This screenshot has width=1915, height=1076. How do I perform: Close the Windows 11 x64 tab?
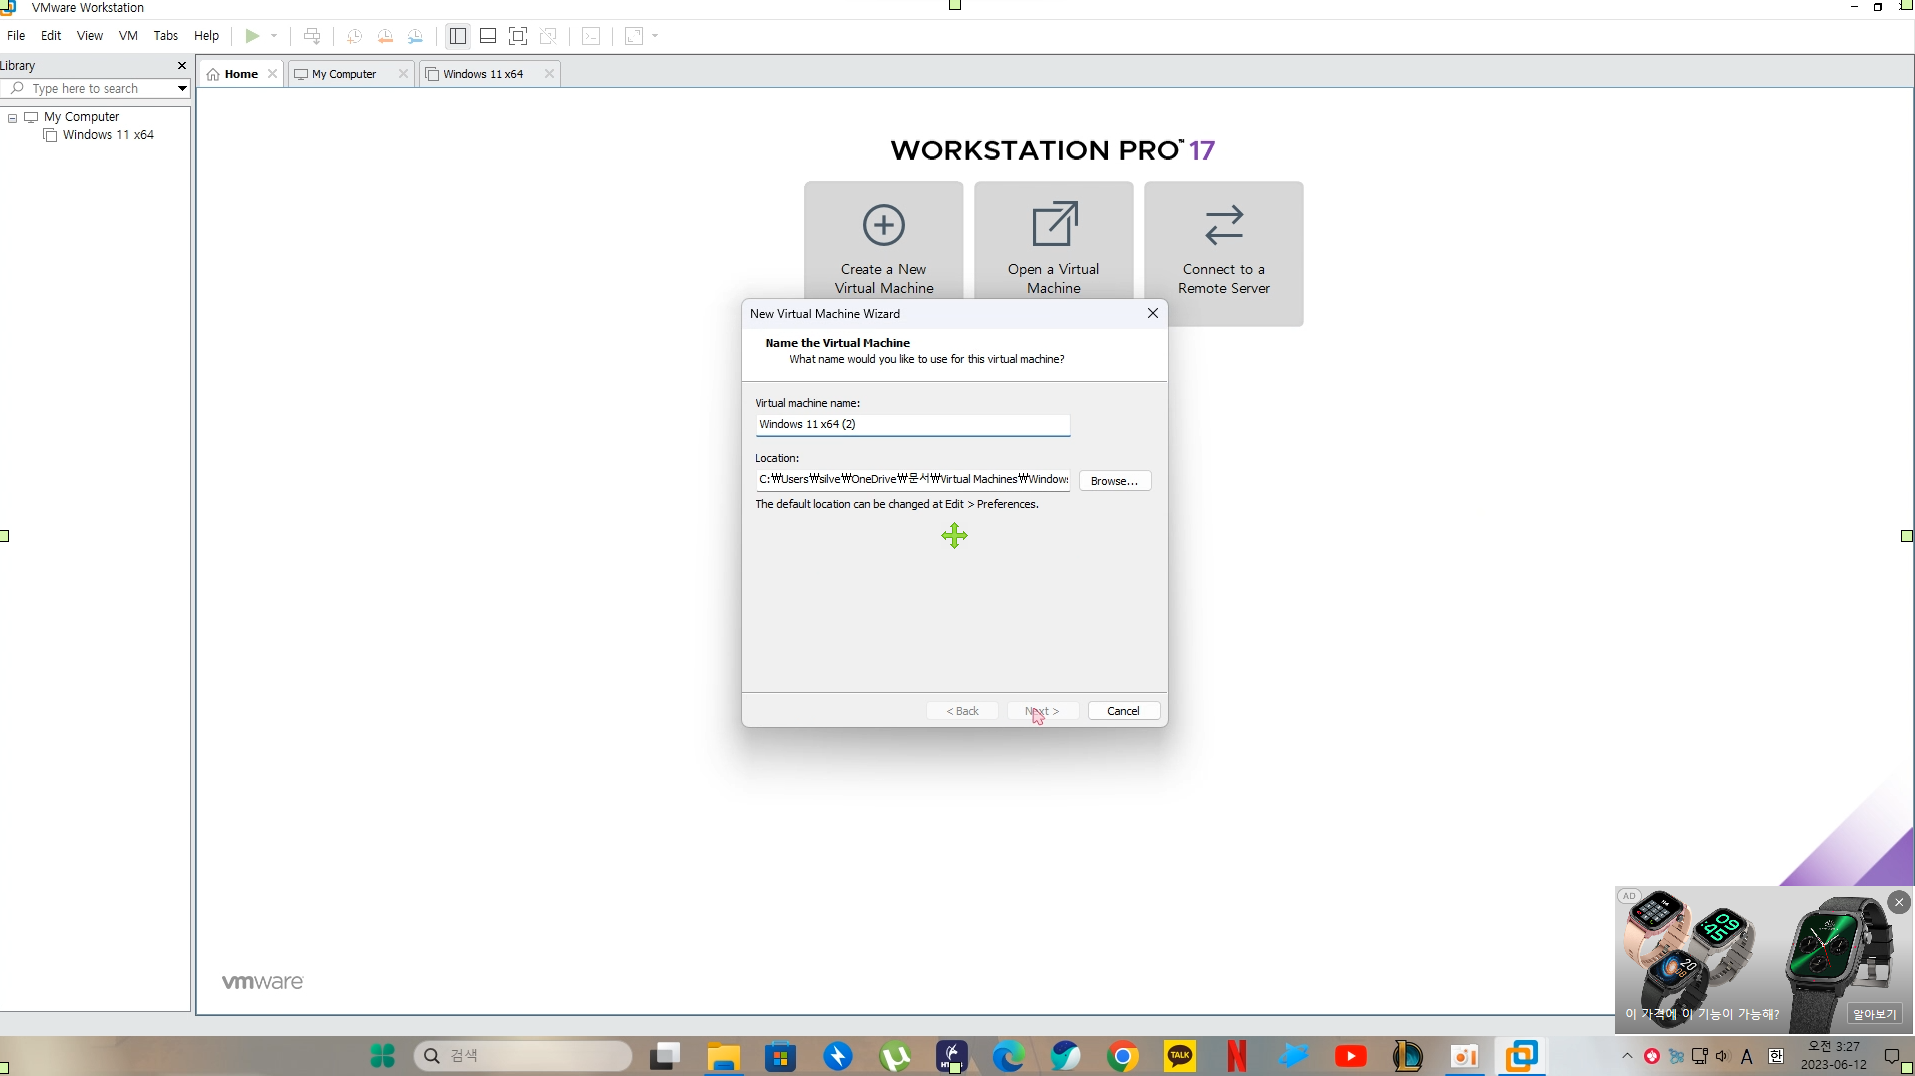[x=549, y=74]
